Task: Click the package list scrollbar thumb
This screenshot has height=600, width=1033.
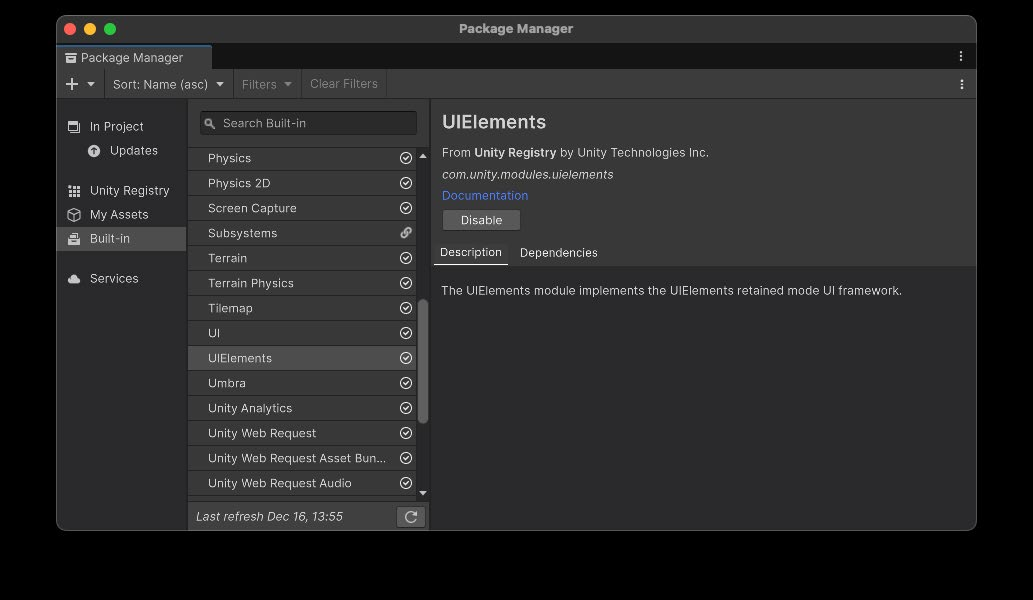Action: click(x=423, y=362)
